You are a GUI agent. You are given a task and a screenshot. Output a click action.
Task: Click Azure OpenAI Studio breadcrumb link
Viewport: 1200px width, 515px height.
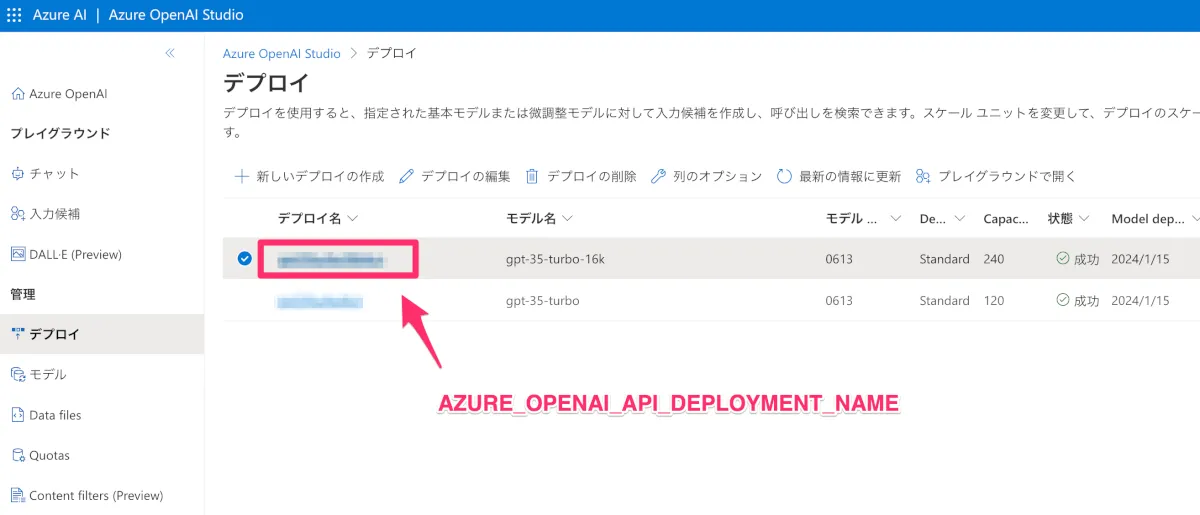(282, 53)
